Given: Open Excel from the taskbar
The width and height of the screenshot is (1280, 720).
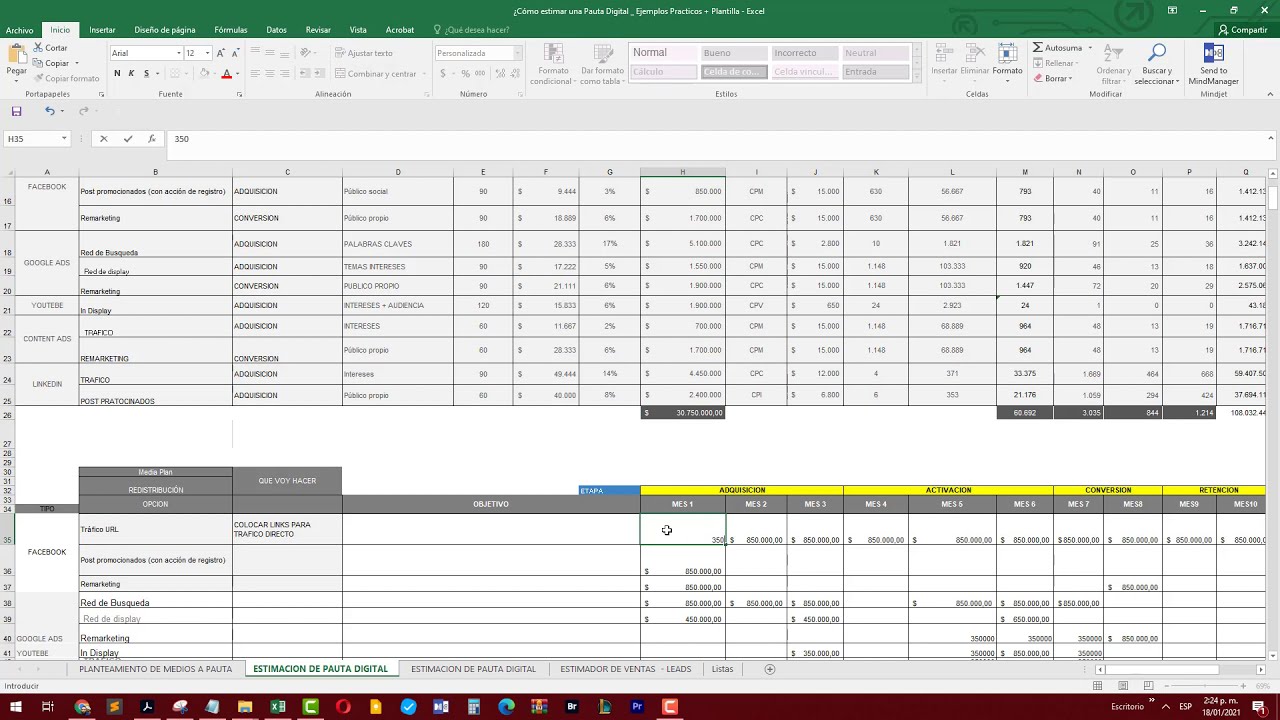Looking at the screenshot, I should pyautogui.click(x=278, y=707).
